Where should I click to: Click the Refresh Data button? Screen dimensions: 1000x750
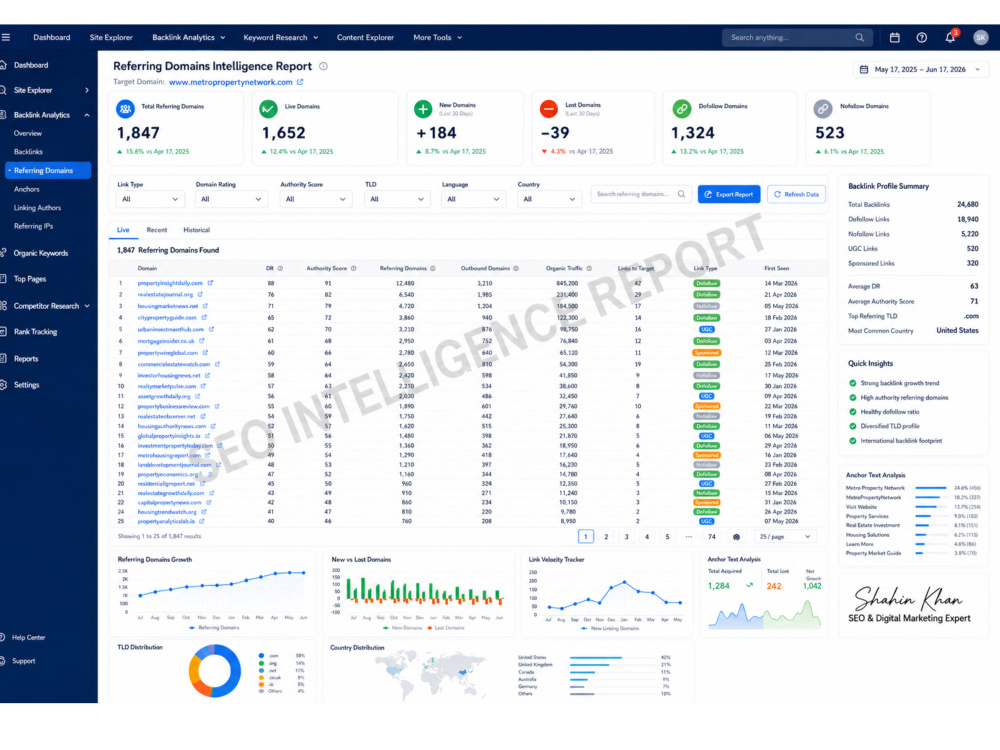pos(796,195)
